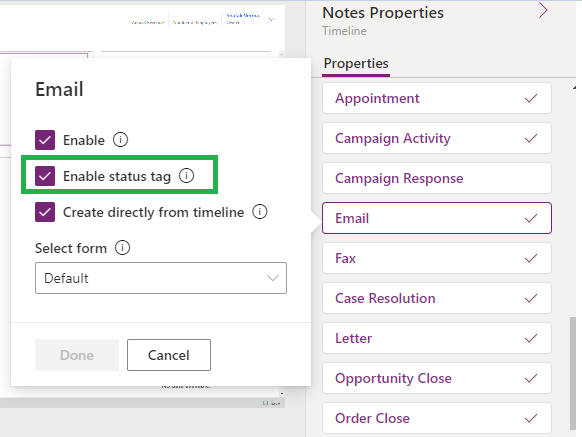
Task: Open Case Resolution activity settings
Action: pyautogui.click(x=437, y=298)
